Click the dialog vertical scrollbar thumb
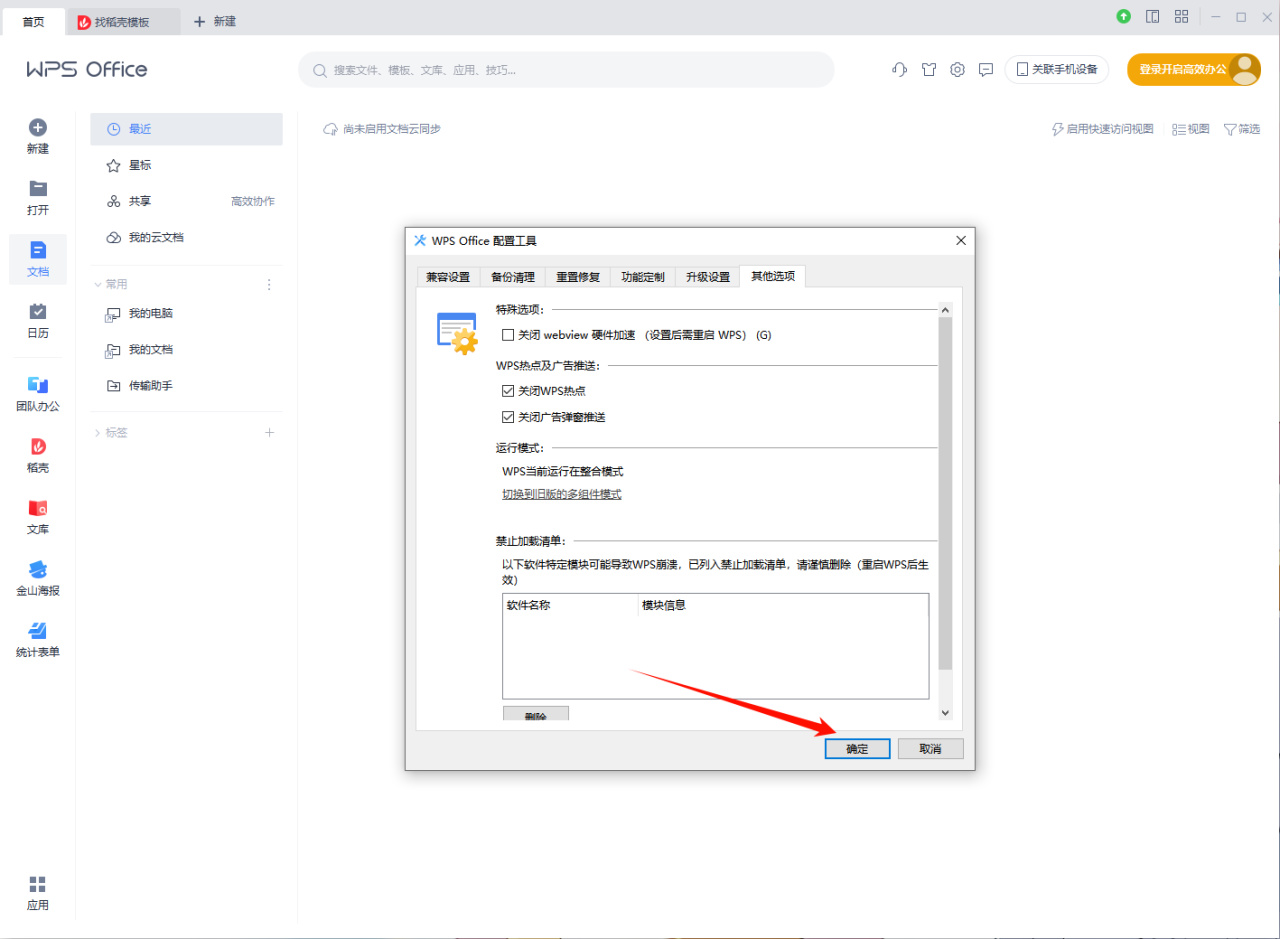Viewport: 1280px width, 939px height. coord(945,494)
